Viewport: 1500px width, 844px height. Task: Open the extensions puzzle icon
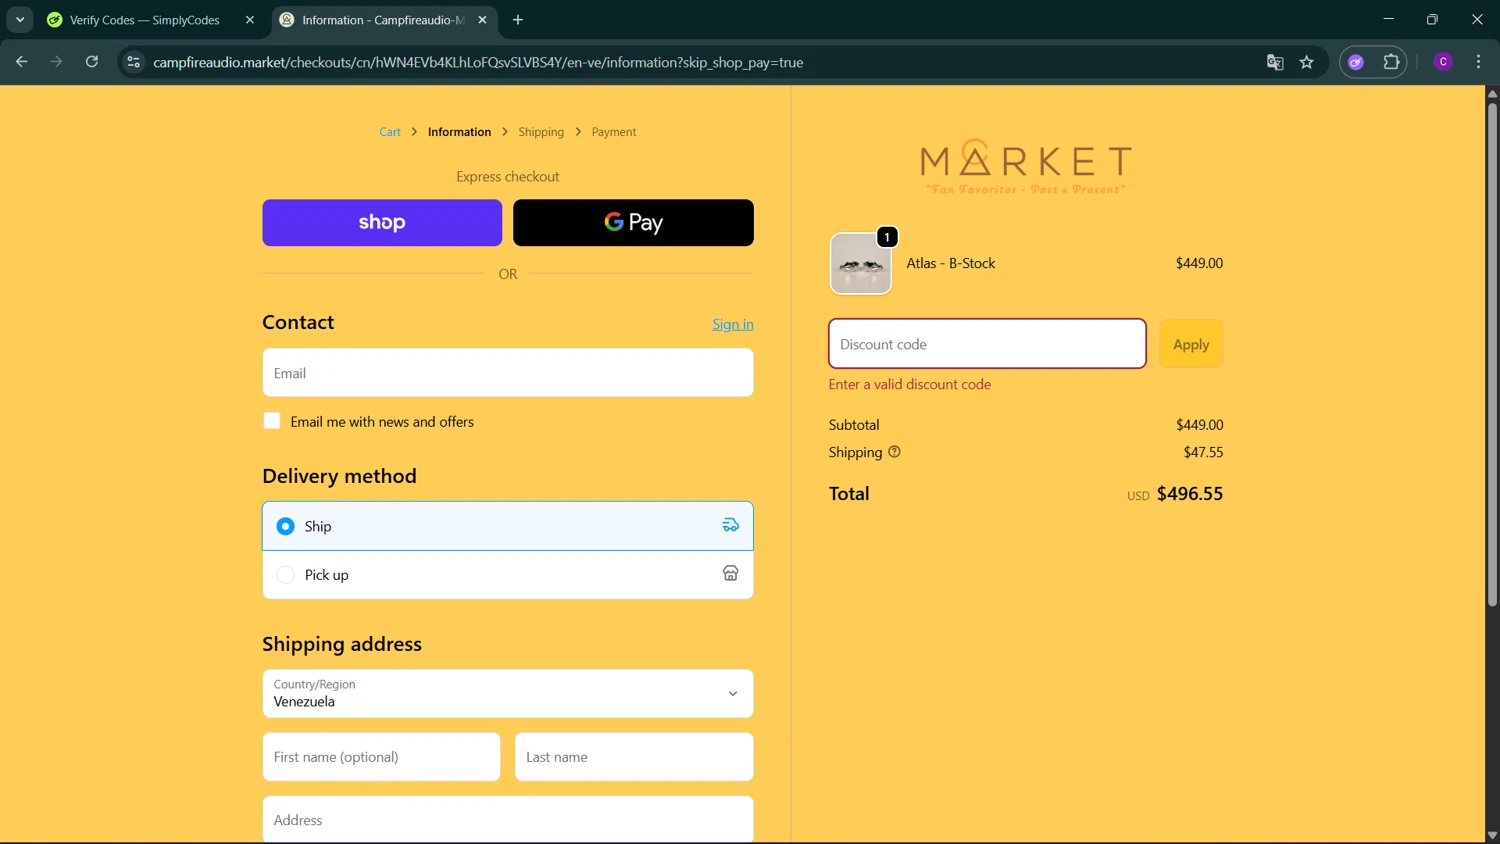(x=1391, y=62)
